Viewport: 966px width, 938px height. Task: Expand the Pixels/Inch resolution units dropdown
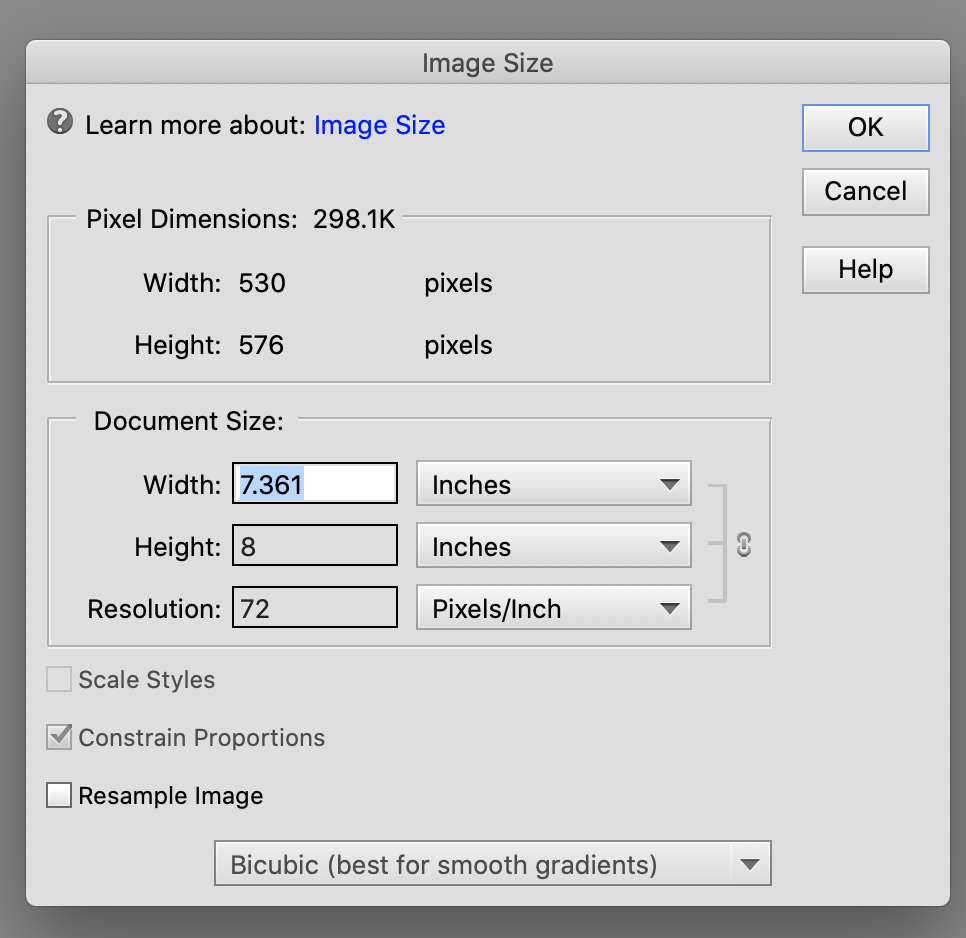[x=553, y=609]
